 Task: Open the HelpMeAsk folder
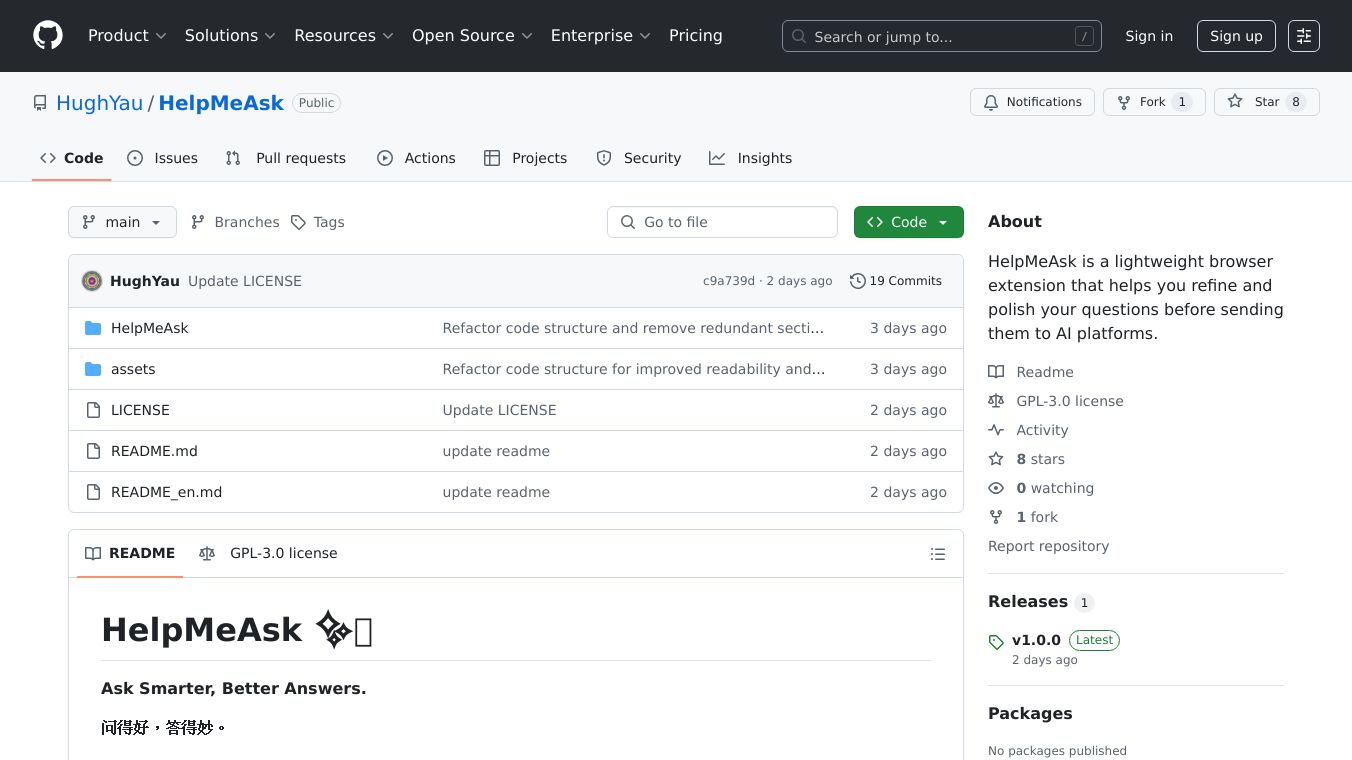coord(149,328)
